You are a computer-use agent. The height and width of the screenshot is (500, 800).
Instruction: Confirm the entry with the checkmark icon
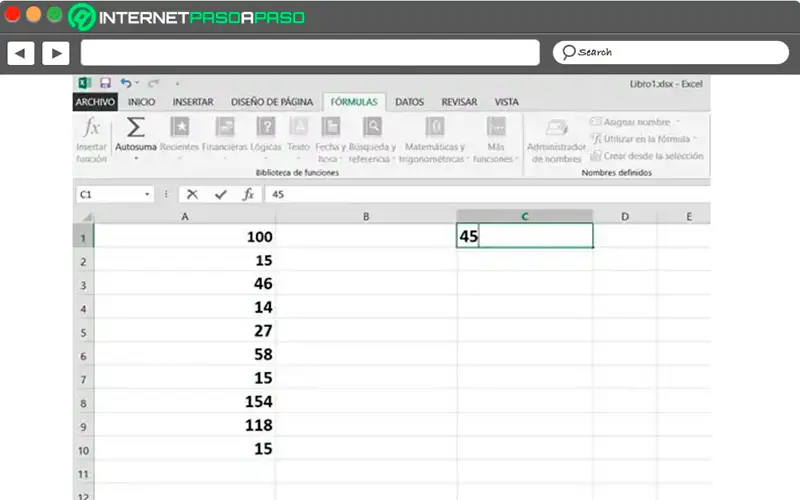tap(220, 194)
